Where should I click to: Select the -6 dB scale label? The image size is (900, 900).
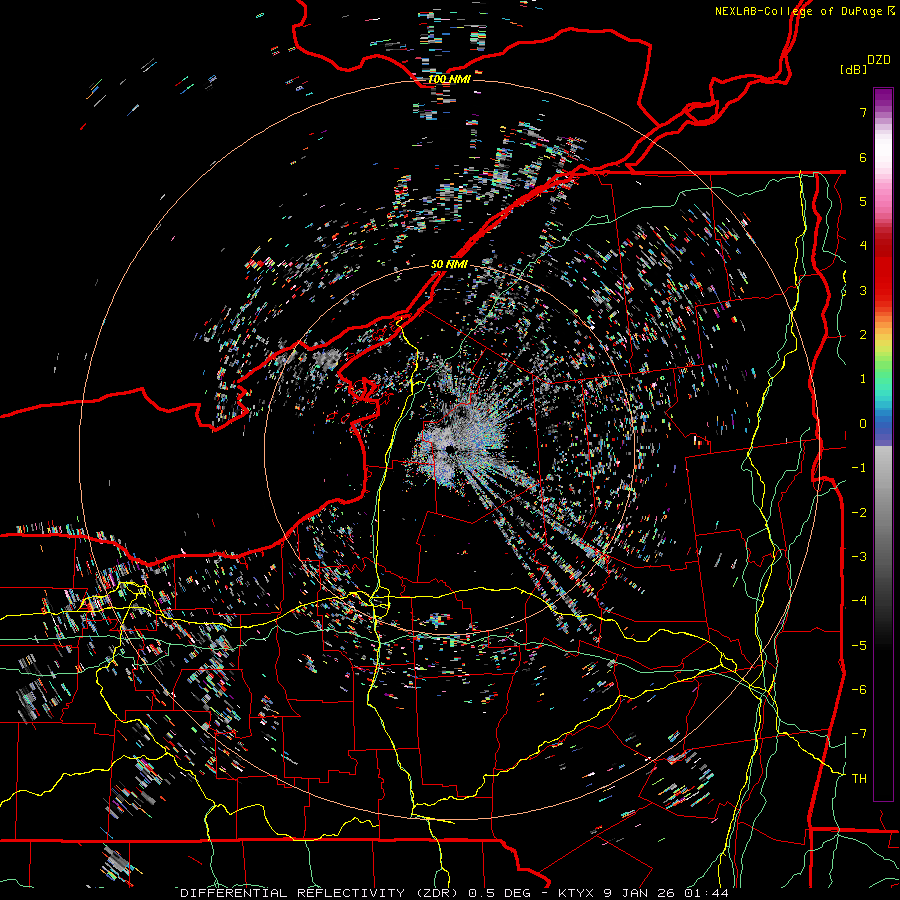click(x=859, y=689)
